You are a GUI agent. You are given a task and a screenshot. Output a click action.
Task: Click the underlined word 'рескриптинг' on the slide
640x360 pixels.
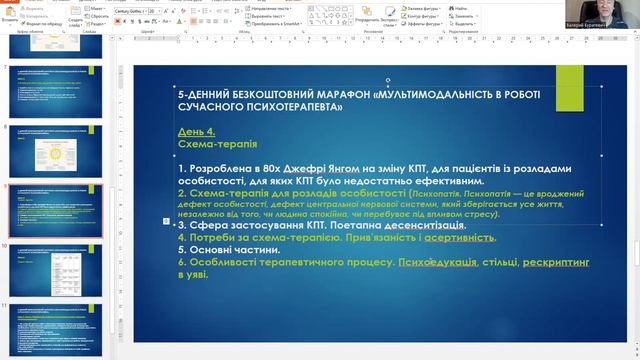[556, 262]
